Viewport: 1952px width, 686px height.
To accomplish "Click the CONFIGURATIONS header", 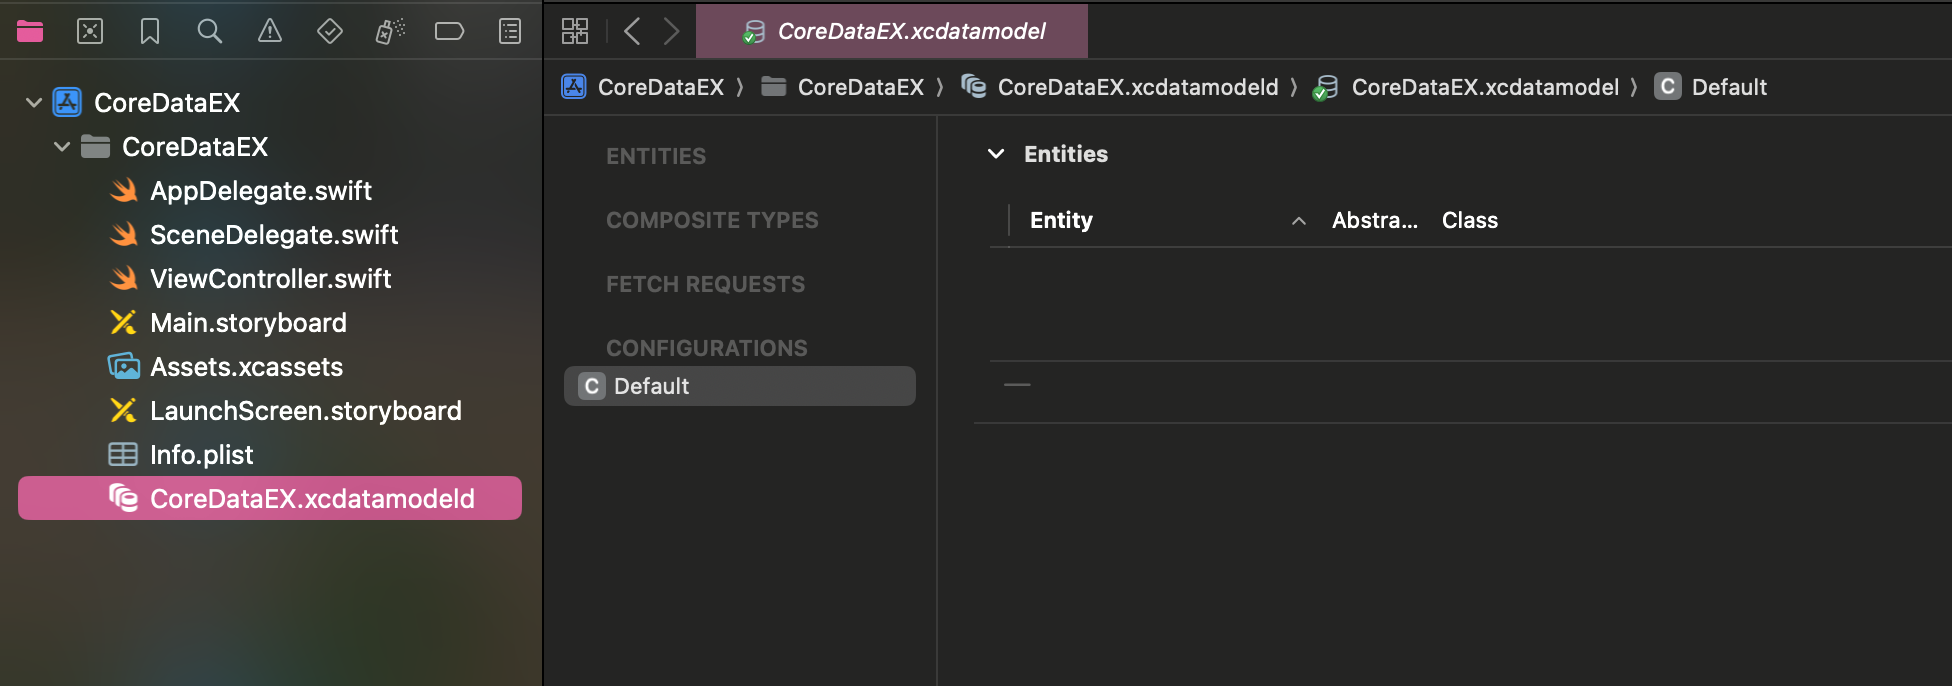I will coord(707,348).
